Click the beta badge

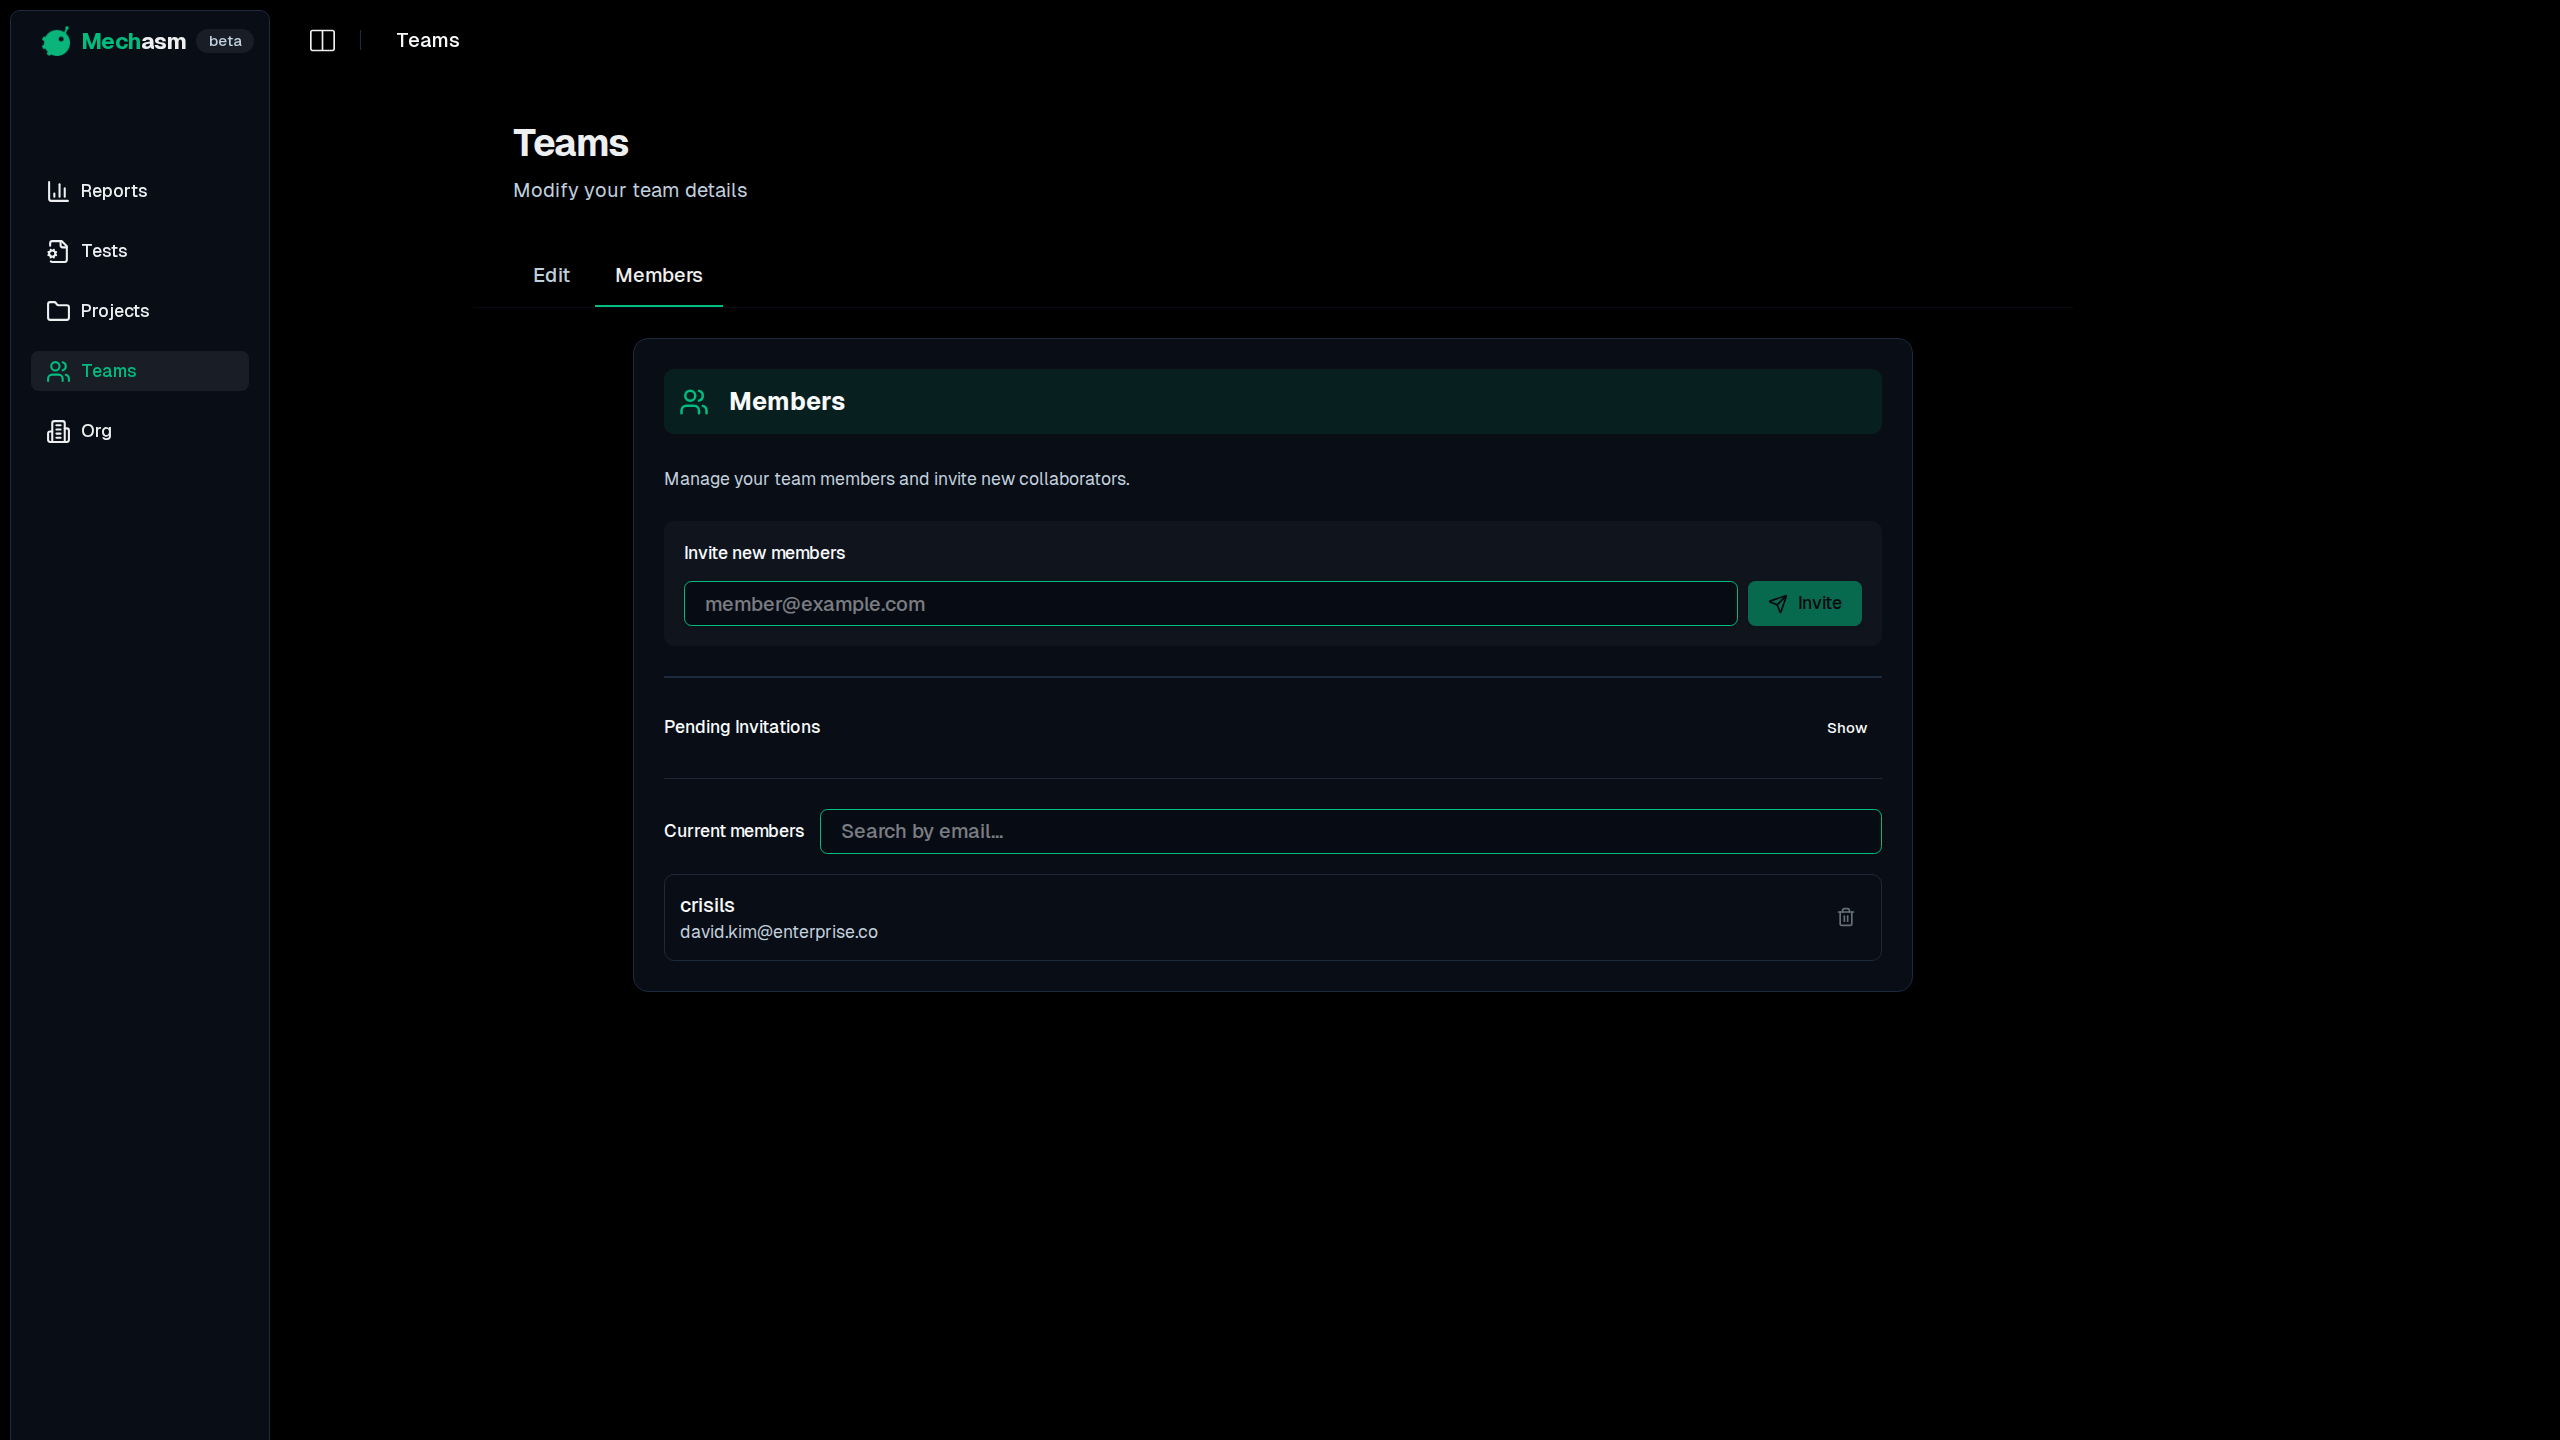click(225, 41)
